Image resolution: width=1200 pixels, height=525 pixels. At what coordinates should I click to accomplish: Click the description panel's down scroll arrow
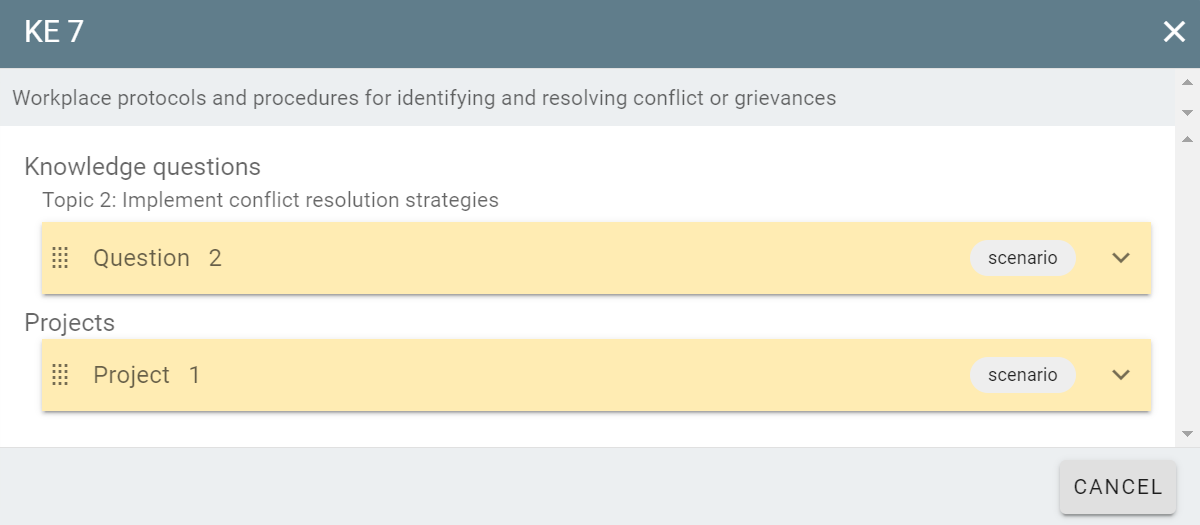1188,112
